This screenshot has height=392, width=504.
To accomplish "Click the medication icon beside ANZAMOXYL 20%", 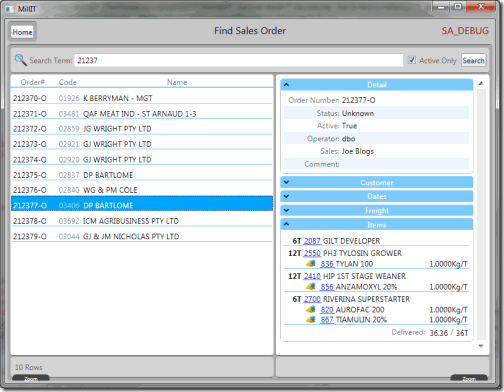I will click(311, 286).
